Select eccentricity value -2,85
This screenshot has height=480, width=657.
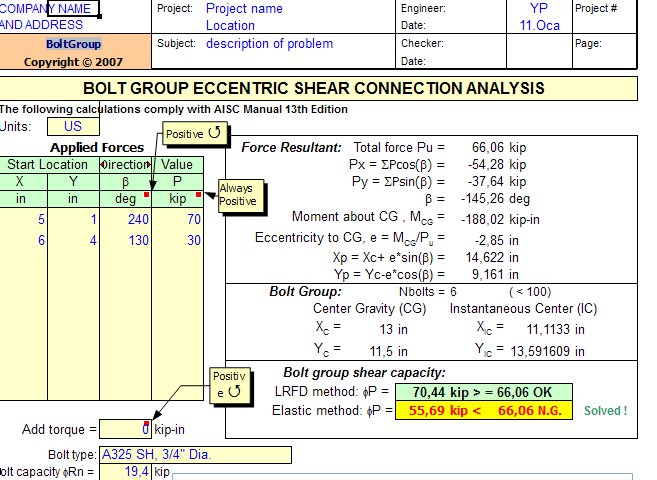[489, 241]
